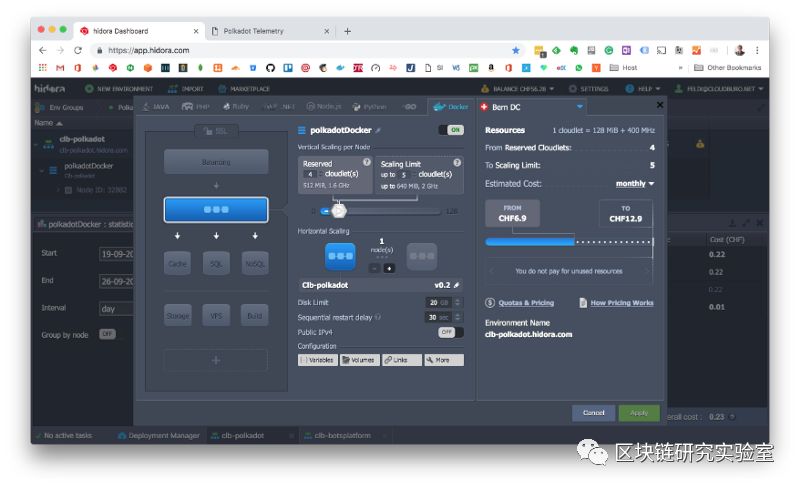800x488 pixels.
Task: Switch to the Ruby tab
Action: pos(236,107)
